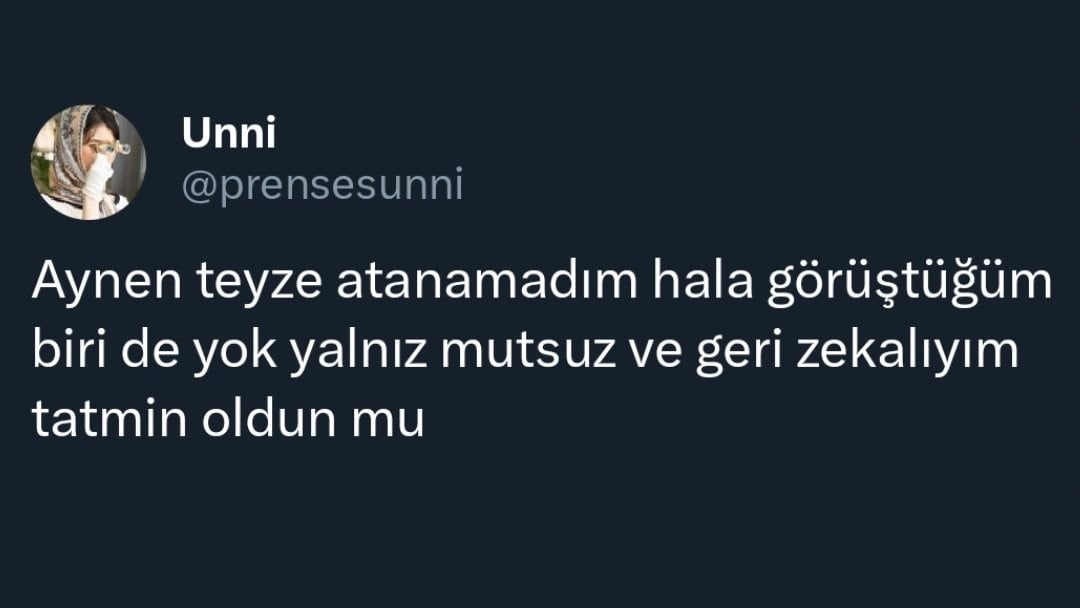
Task: Click the tweet's first line starting with Aynen teyze
Action: pos(542,282)
